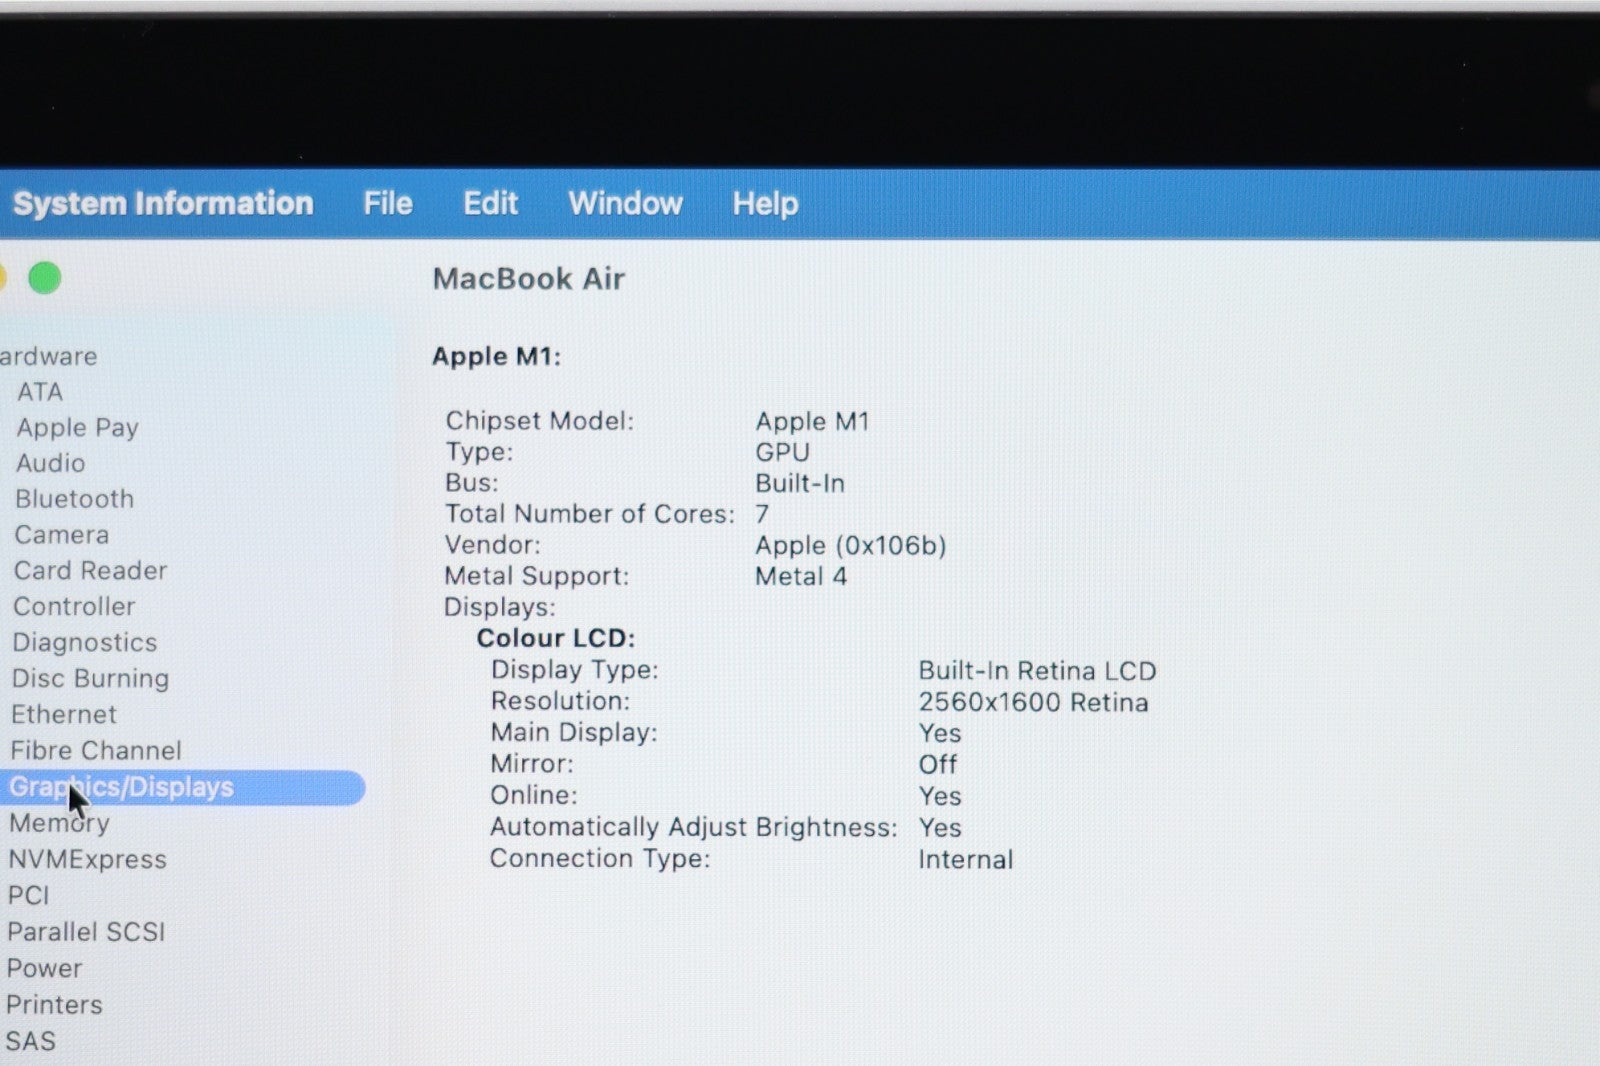Select ATA in the hardware sidebar

point(40,392)
